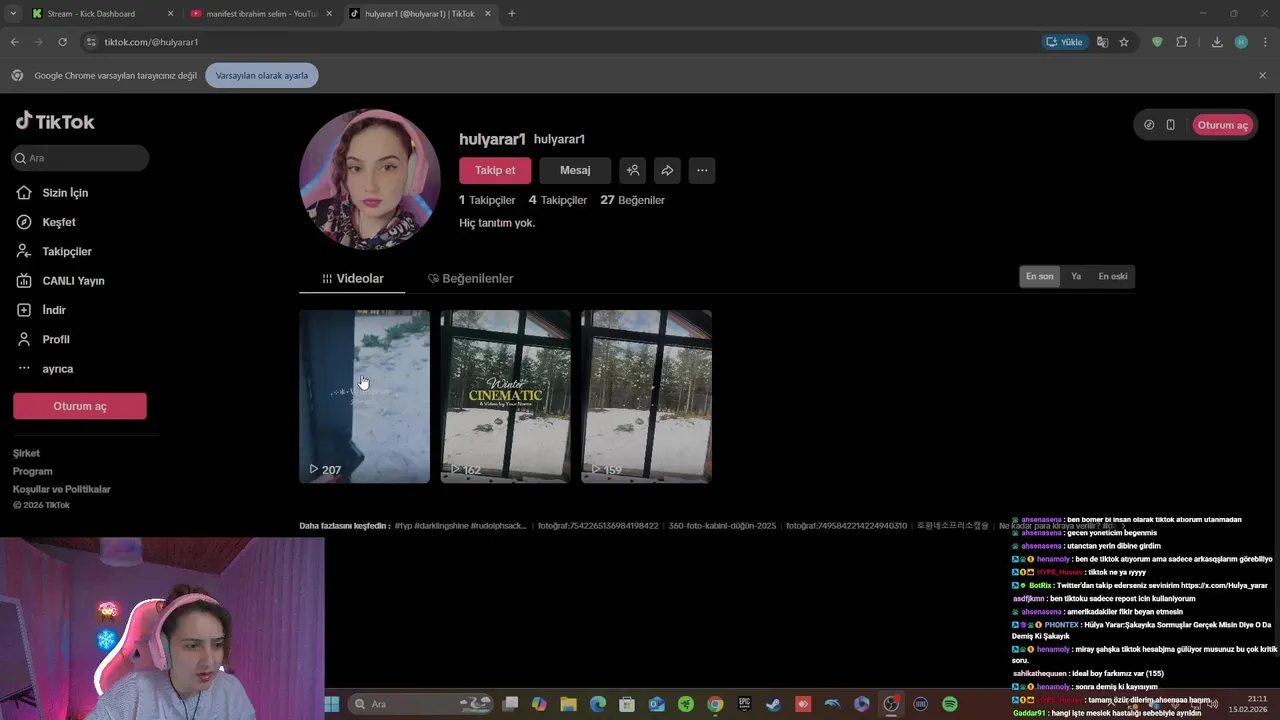
Task: Open Epic Games Launcher from the taskbar
Action: (x=744, y=704)
